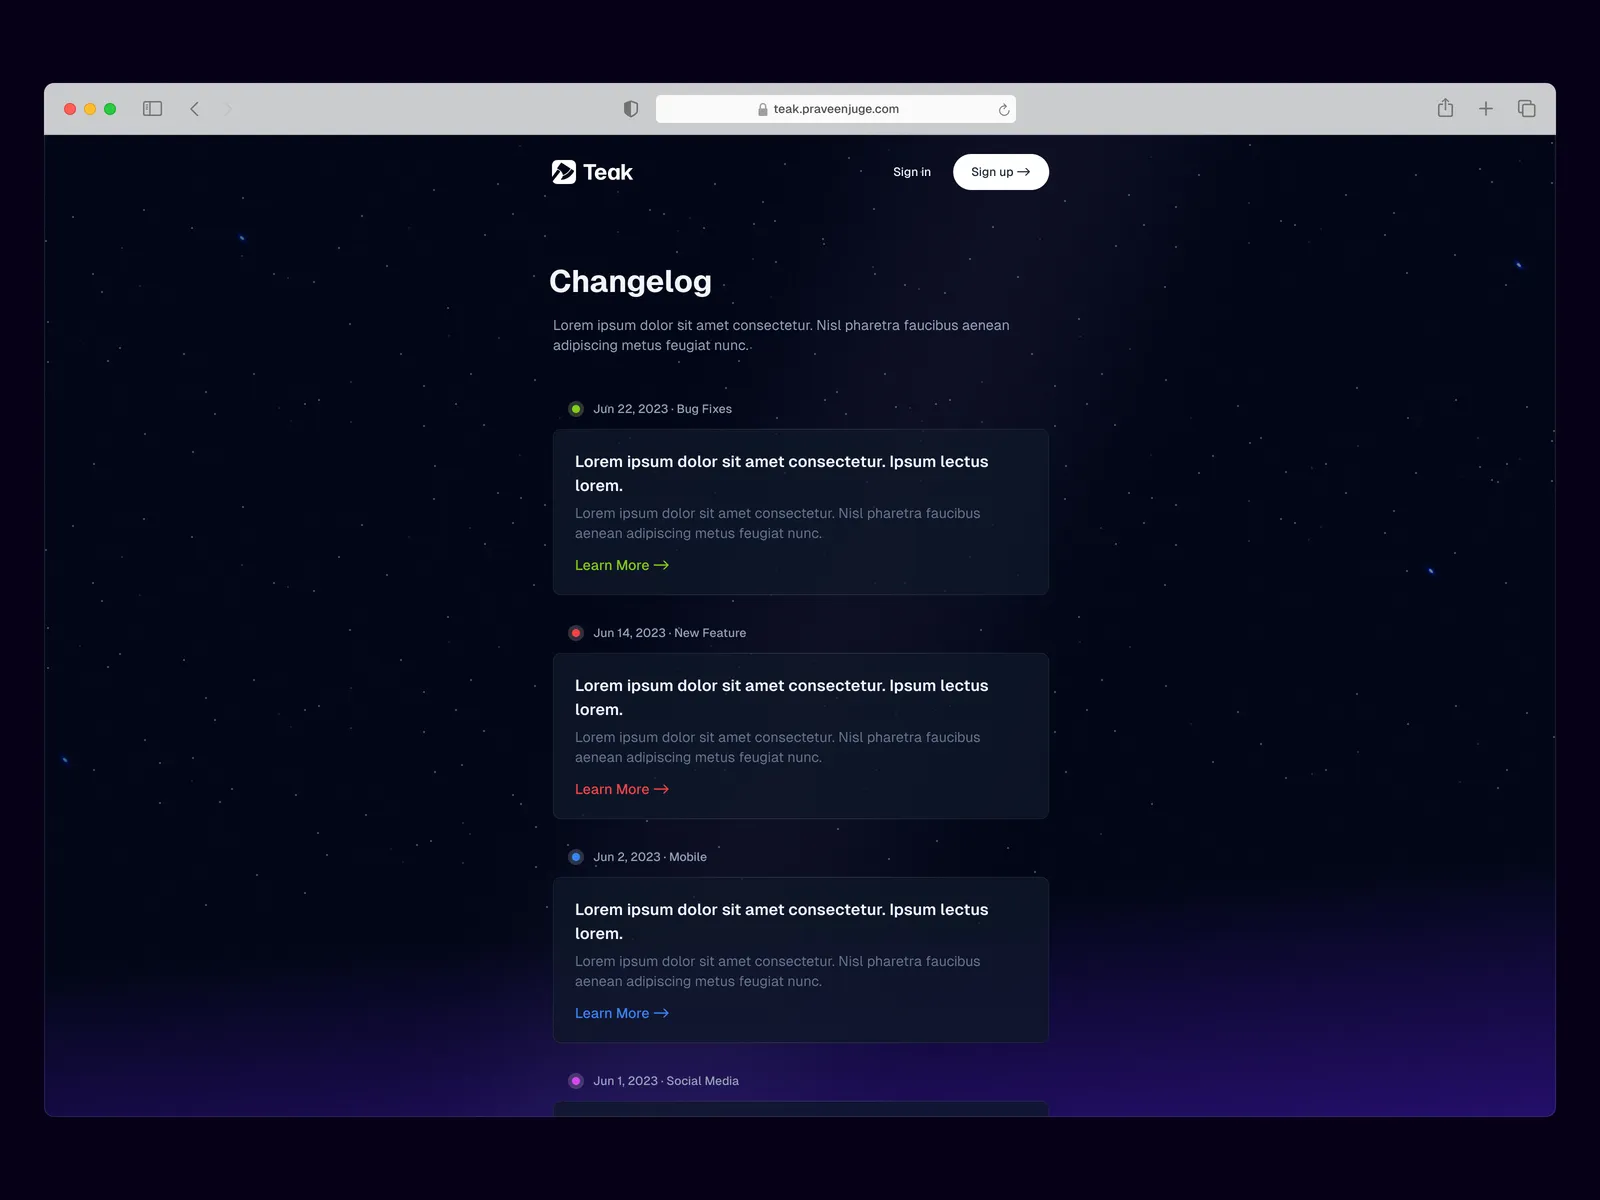1600x1200 pixels.
Task: Open Learn More under New Feature
Action: click(x=621, y=789)
